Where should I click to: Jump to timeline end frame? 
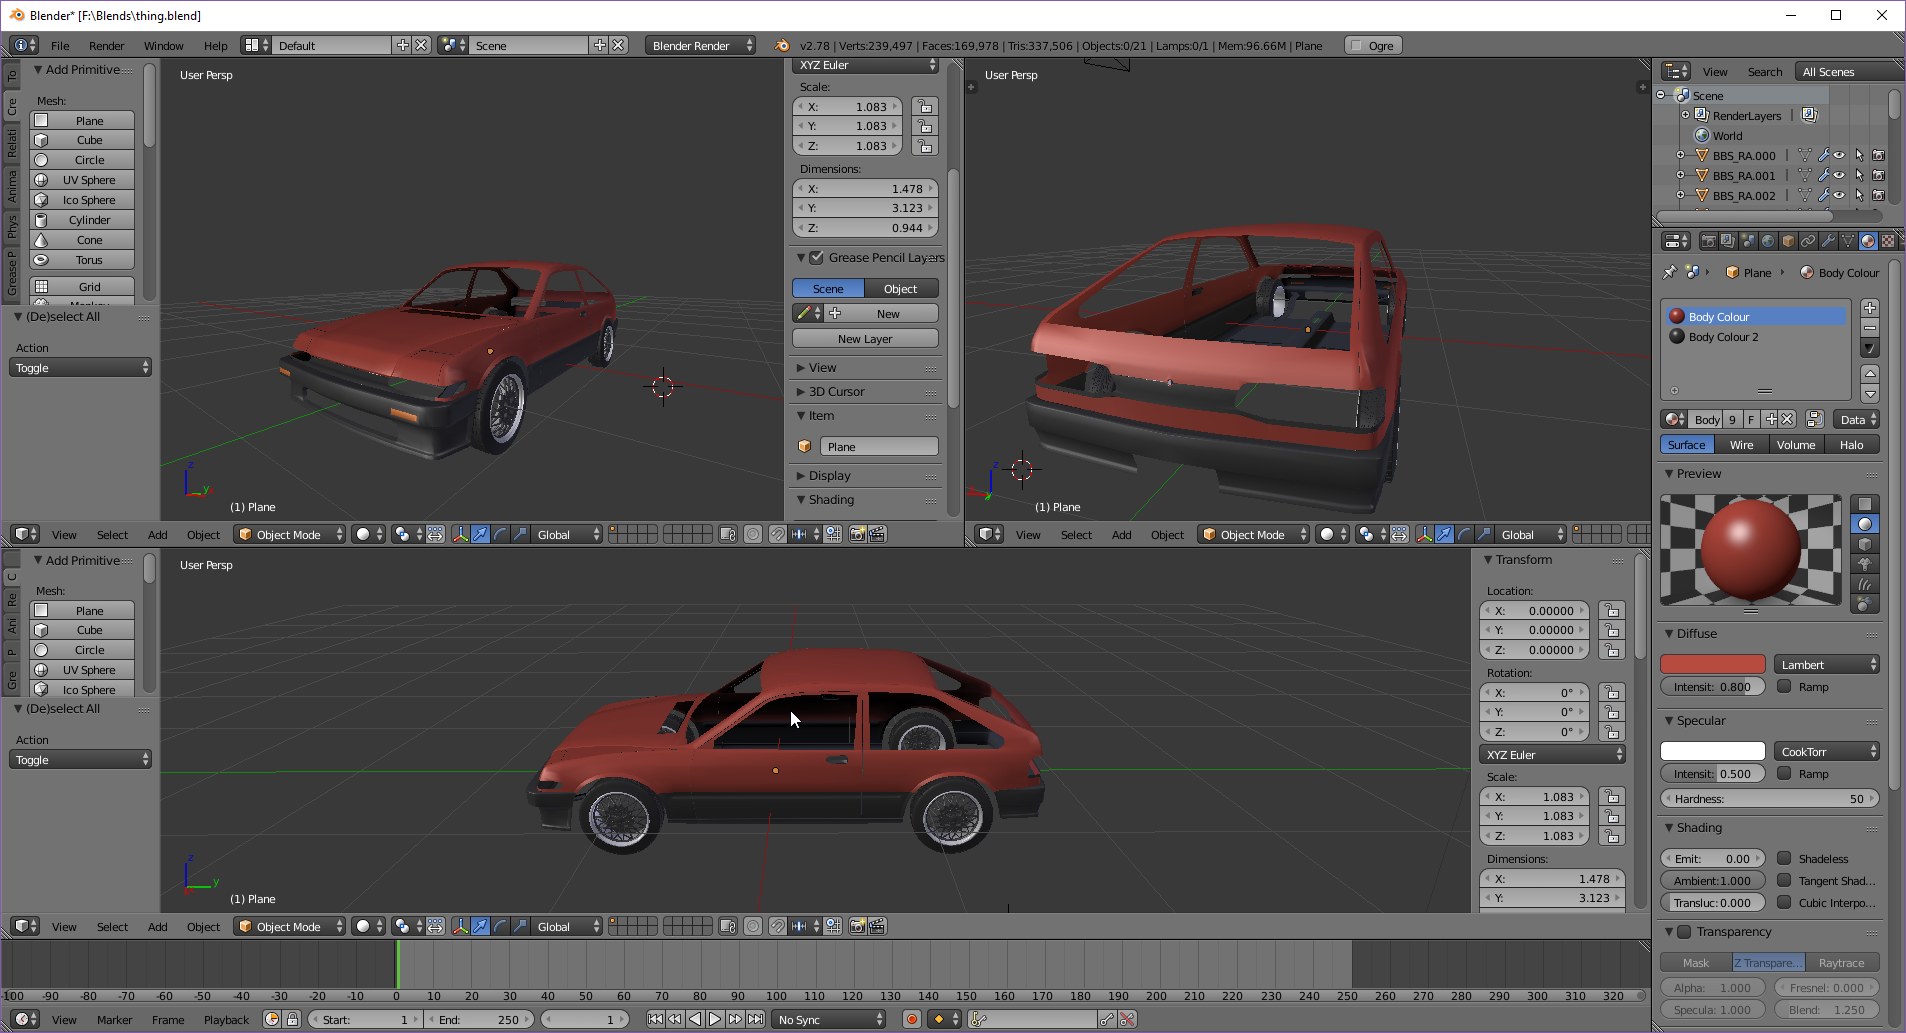click(x=756, y=1019)
